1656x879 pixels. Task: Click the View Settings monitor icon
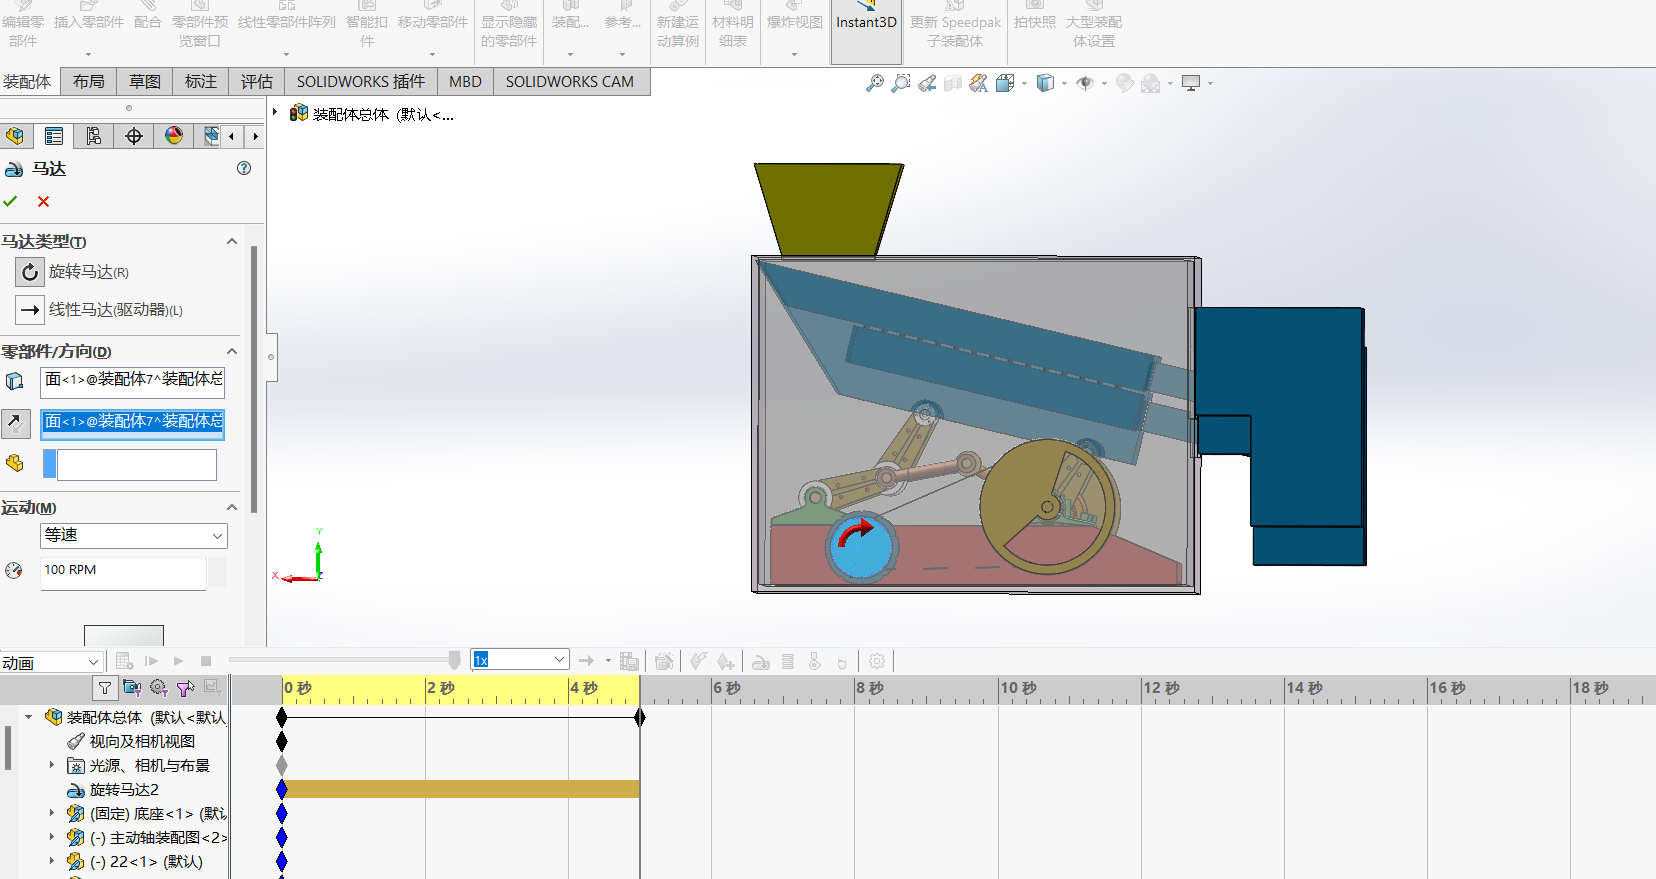pos(1191,83)
